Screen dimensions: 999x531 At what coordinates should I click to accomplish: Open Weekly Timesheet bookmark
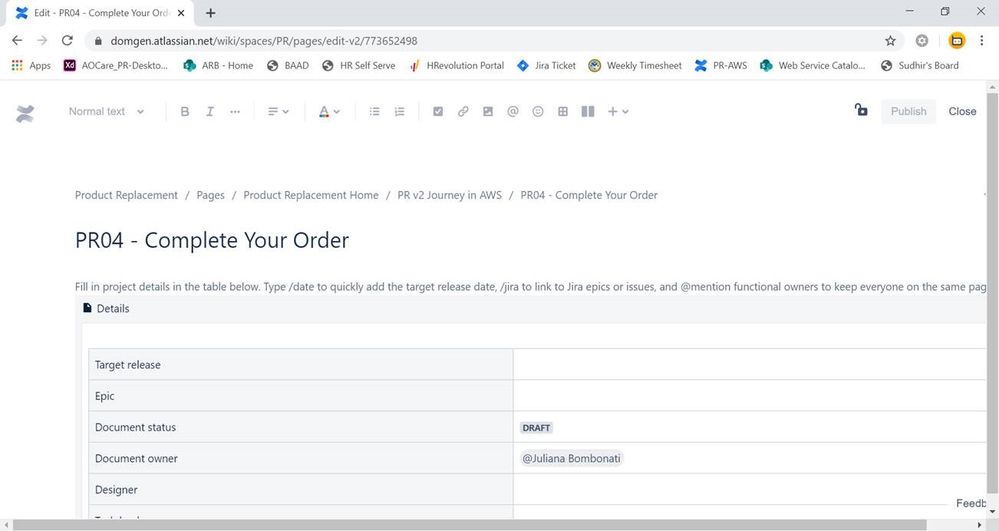635,65
